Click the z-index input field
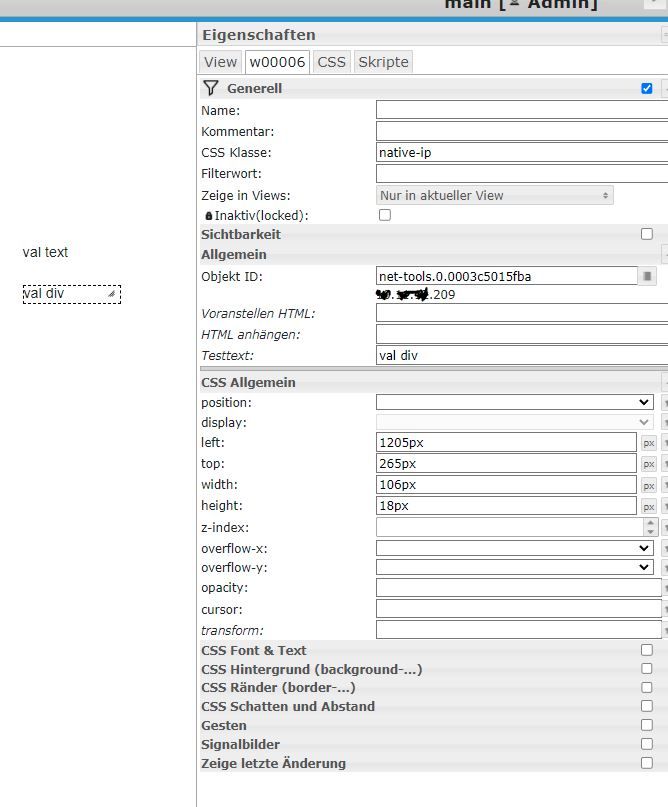The width and height of the screenshot is (668, 807). (x=509, y=527)
